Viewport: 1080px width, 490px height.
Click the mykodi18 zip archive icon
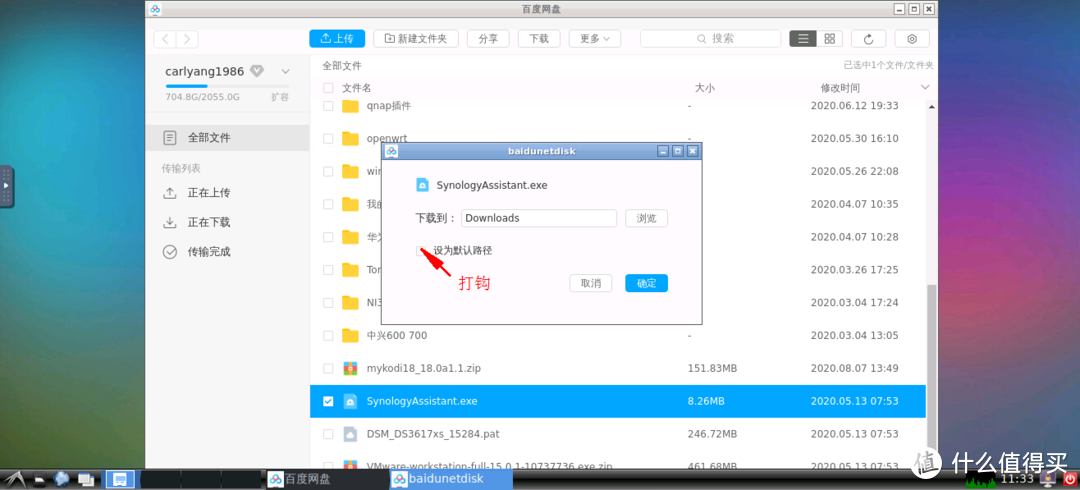[x=351, y=369]
